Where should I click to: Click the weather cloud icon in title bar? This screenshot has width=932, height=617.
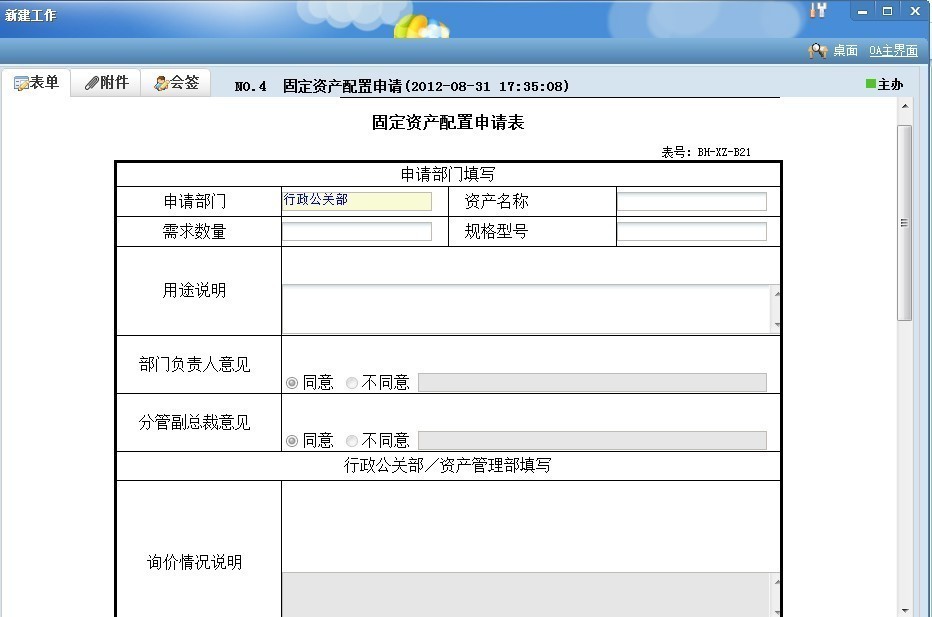421,24
